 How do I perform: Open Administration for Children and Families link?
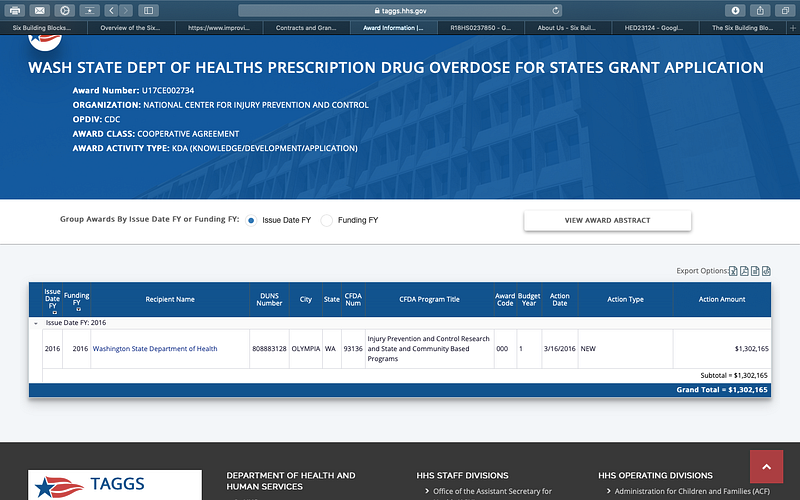click(x=692, y=491)
